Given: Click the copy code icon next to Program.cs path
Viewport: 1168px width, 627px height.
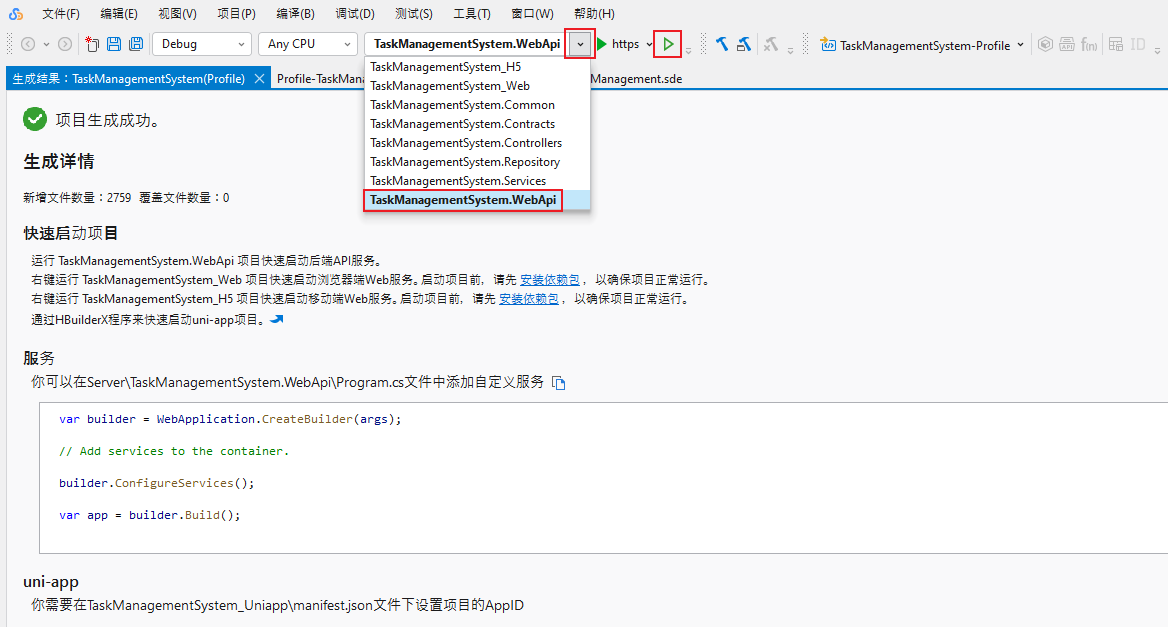Looking at the screenshot, I should (x=560, y=382).
